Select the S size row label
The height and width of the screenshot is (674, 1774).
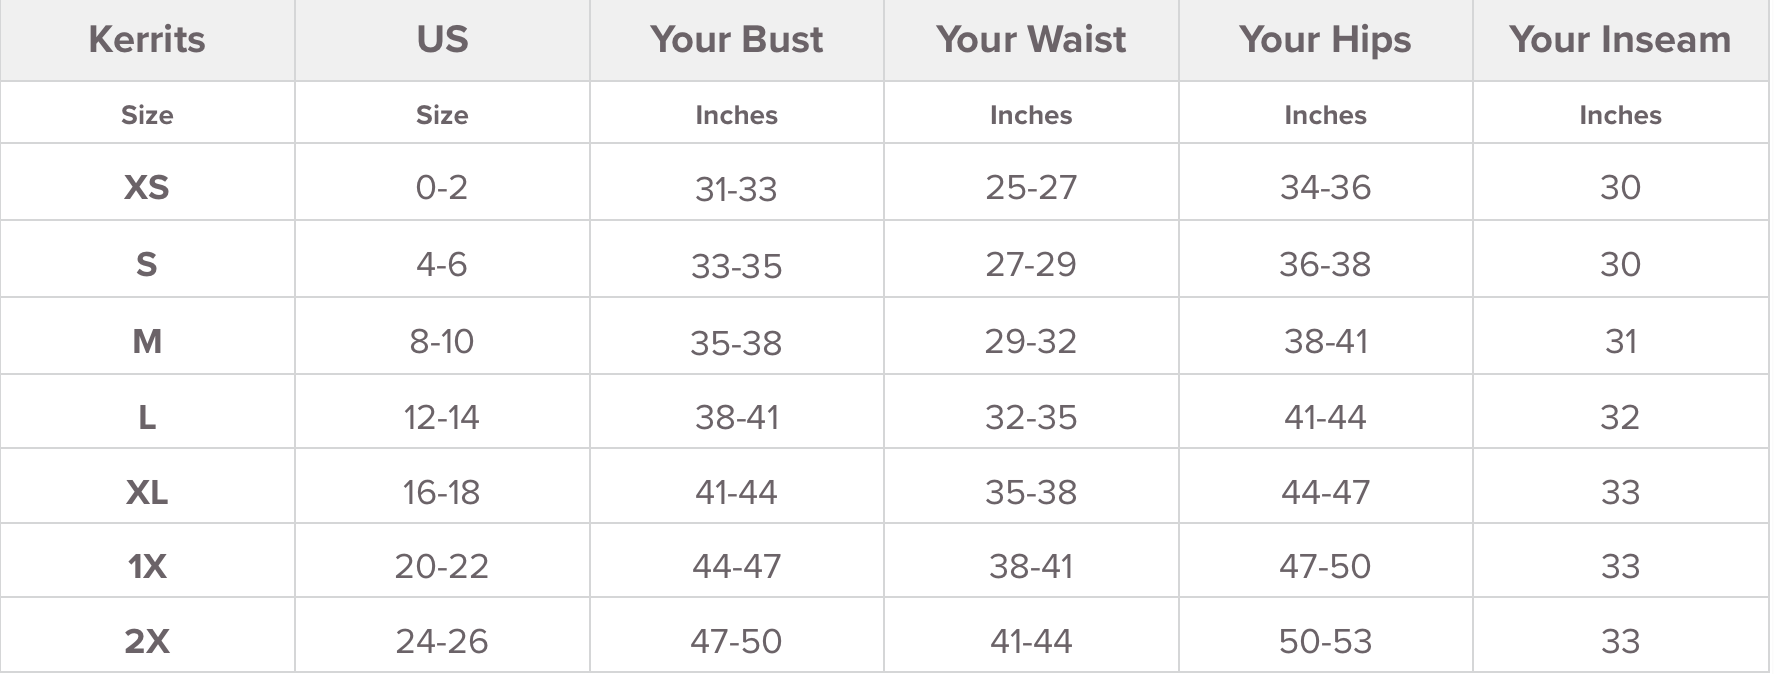(x=147, y=264)
